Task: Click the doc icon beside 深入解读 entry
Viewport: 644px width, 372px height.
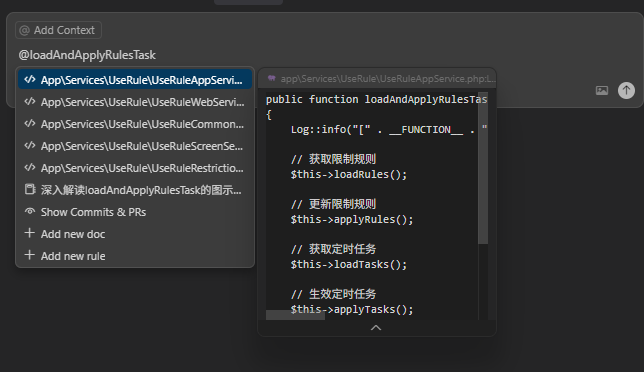Action: coord(30,189)
